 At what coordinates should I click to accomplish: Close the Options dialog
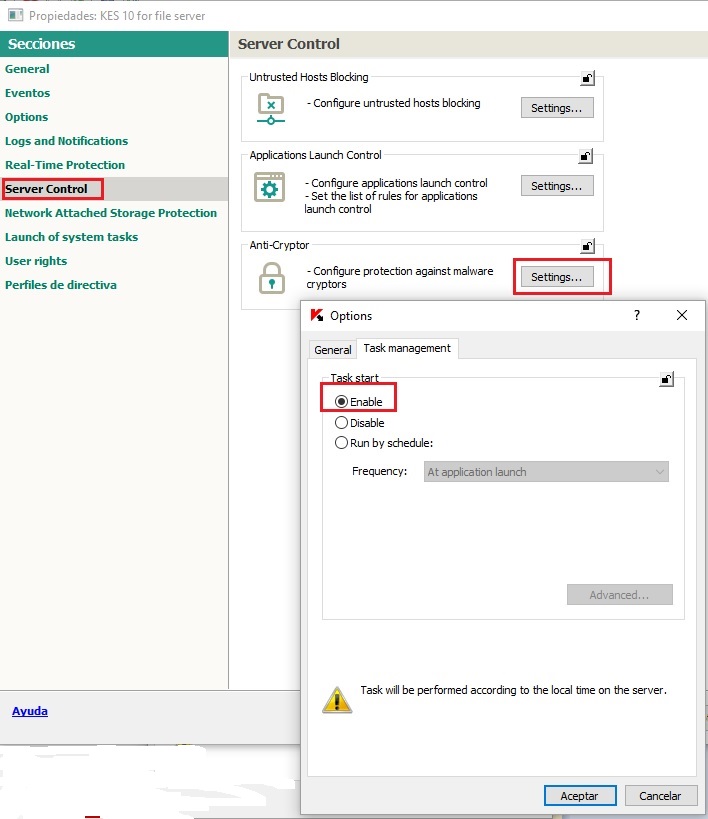click(x=681, y=315)
